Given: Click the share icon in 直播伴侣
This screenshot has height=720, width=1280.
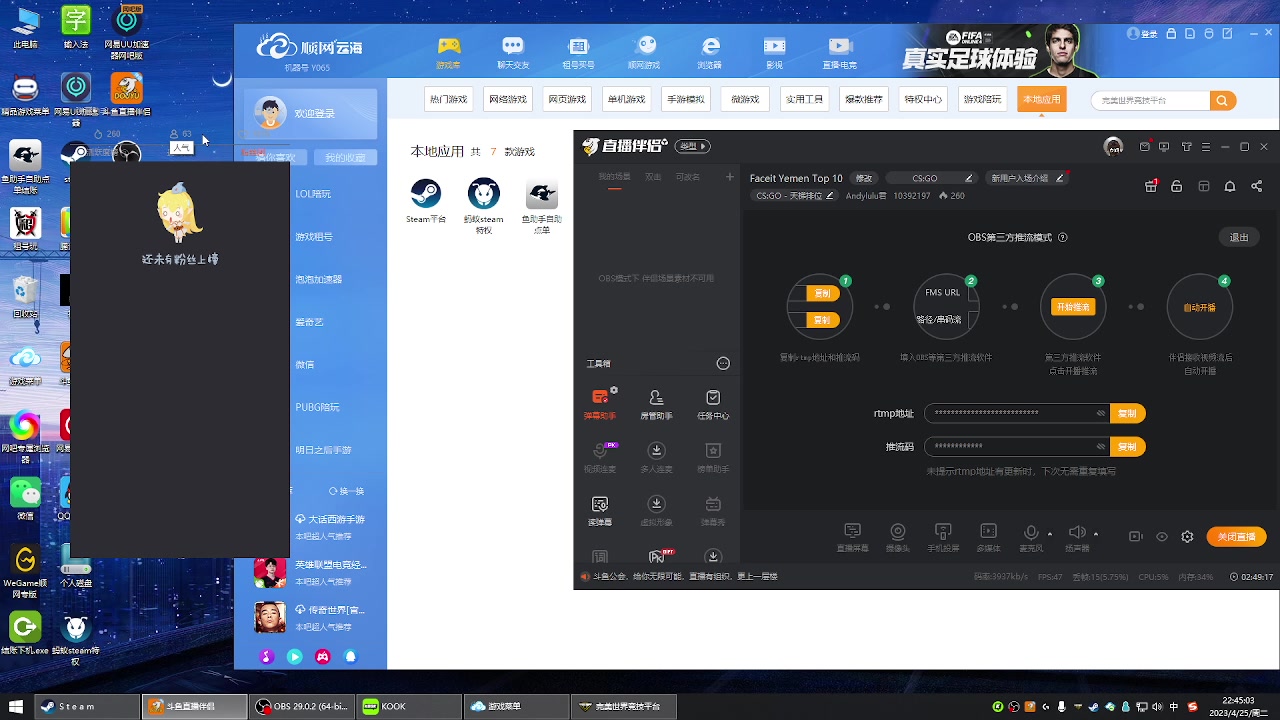Looking at the screenshot, I should coord(1257,186).
